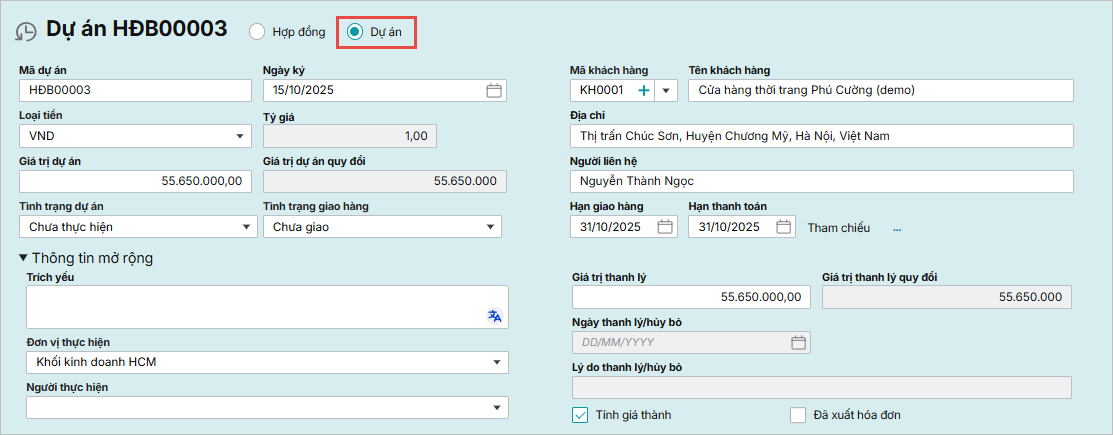Open the Hạn giao hàng calendar picker

(665, 227)
